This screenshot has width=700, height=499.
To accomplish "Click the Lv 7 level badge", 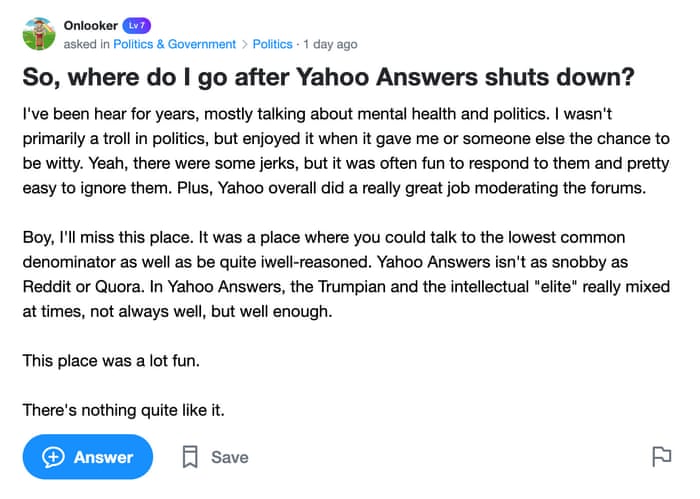I will point(137,25).
